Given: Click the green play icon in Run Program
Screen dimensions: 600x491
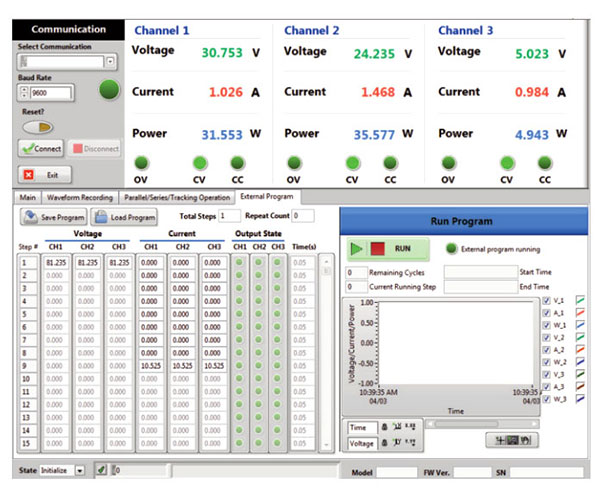Looking at the screenshot, I should pos(356,249).
